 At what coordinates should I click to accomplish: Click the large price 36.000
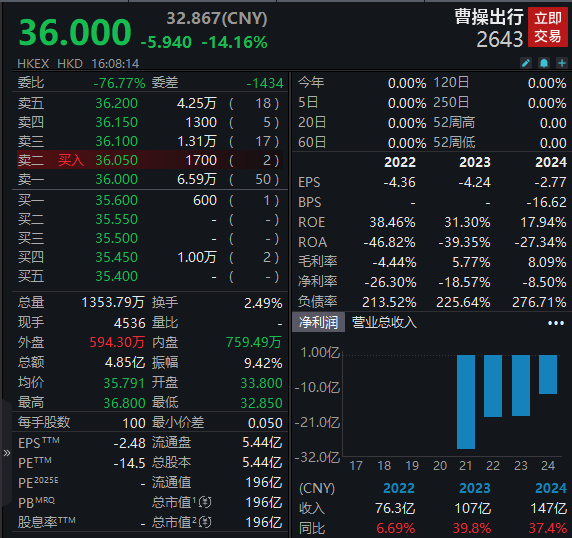[75, 32]
